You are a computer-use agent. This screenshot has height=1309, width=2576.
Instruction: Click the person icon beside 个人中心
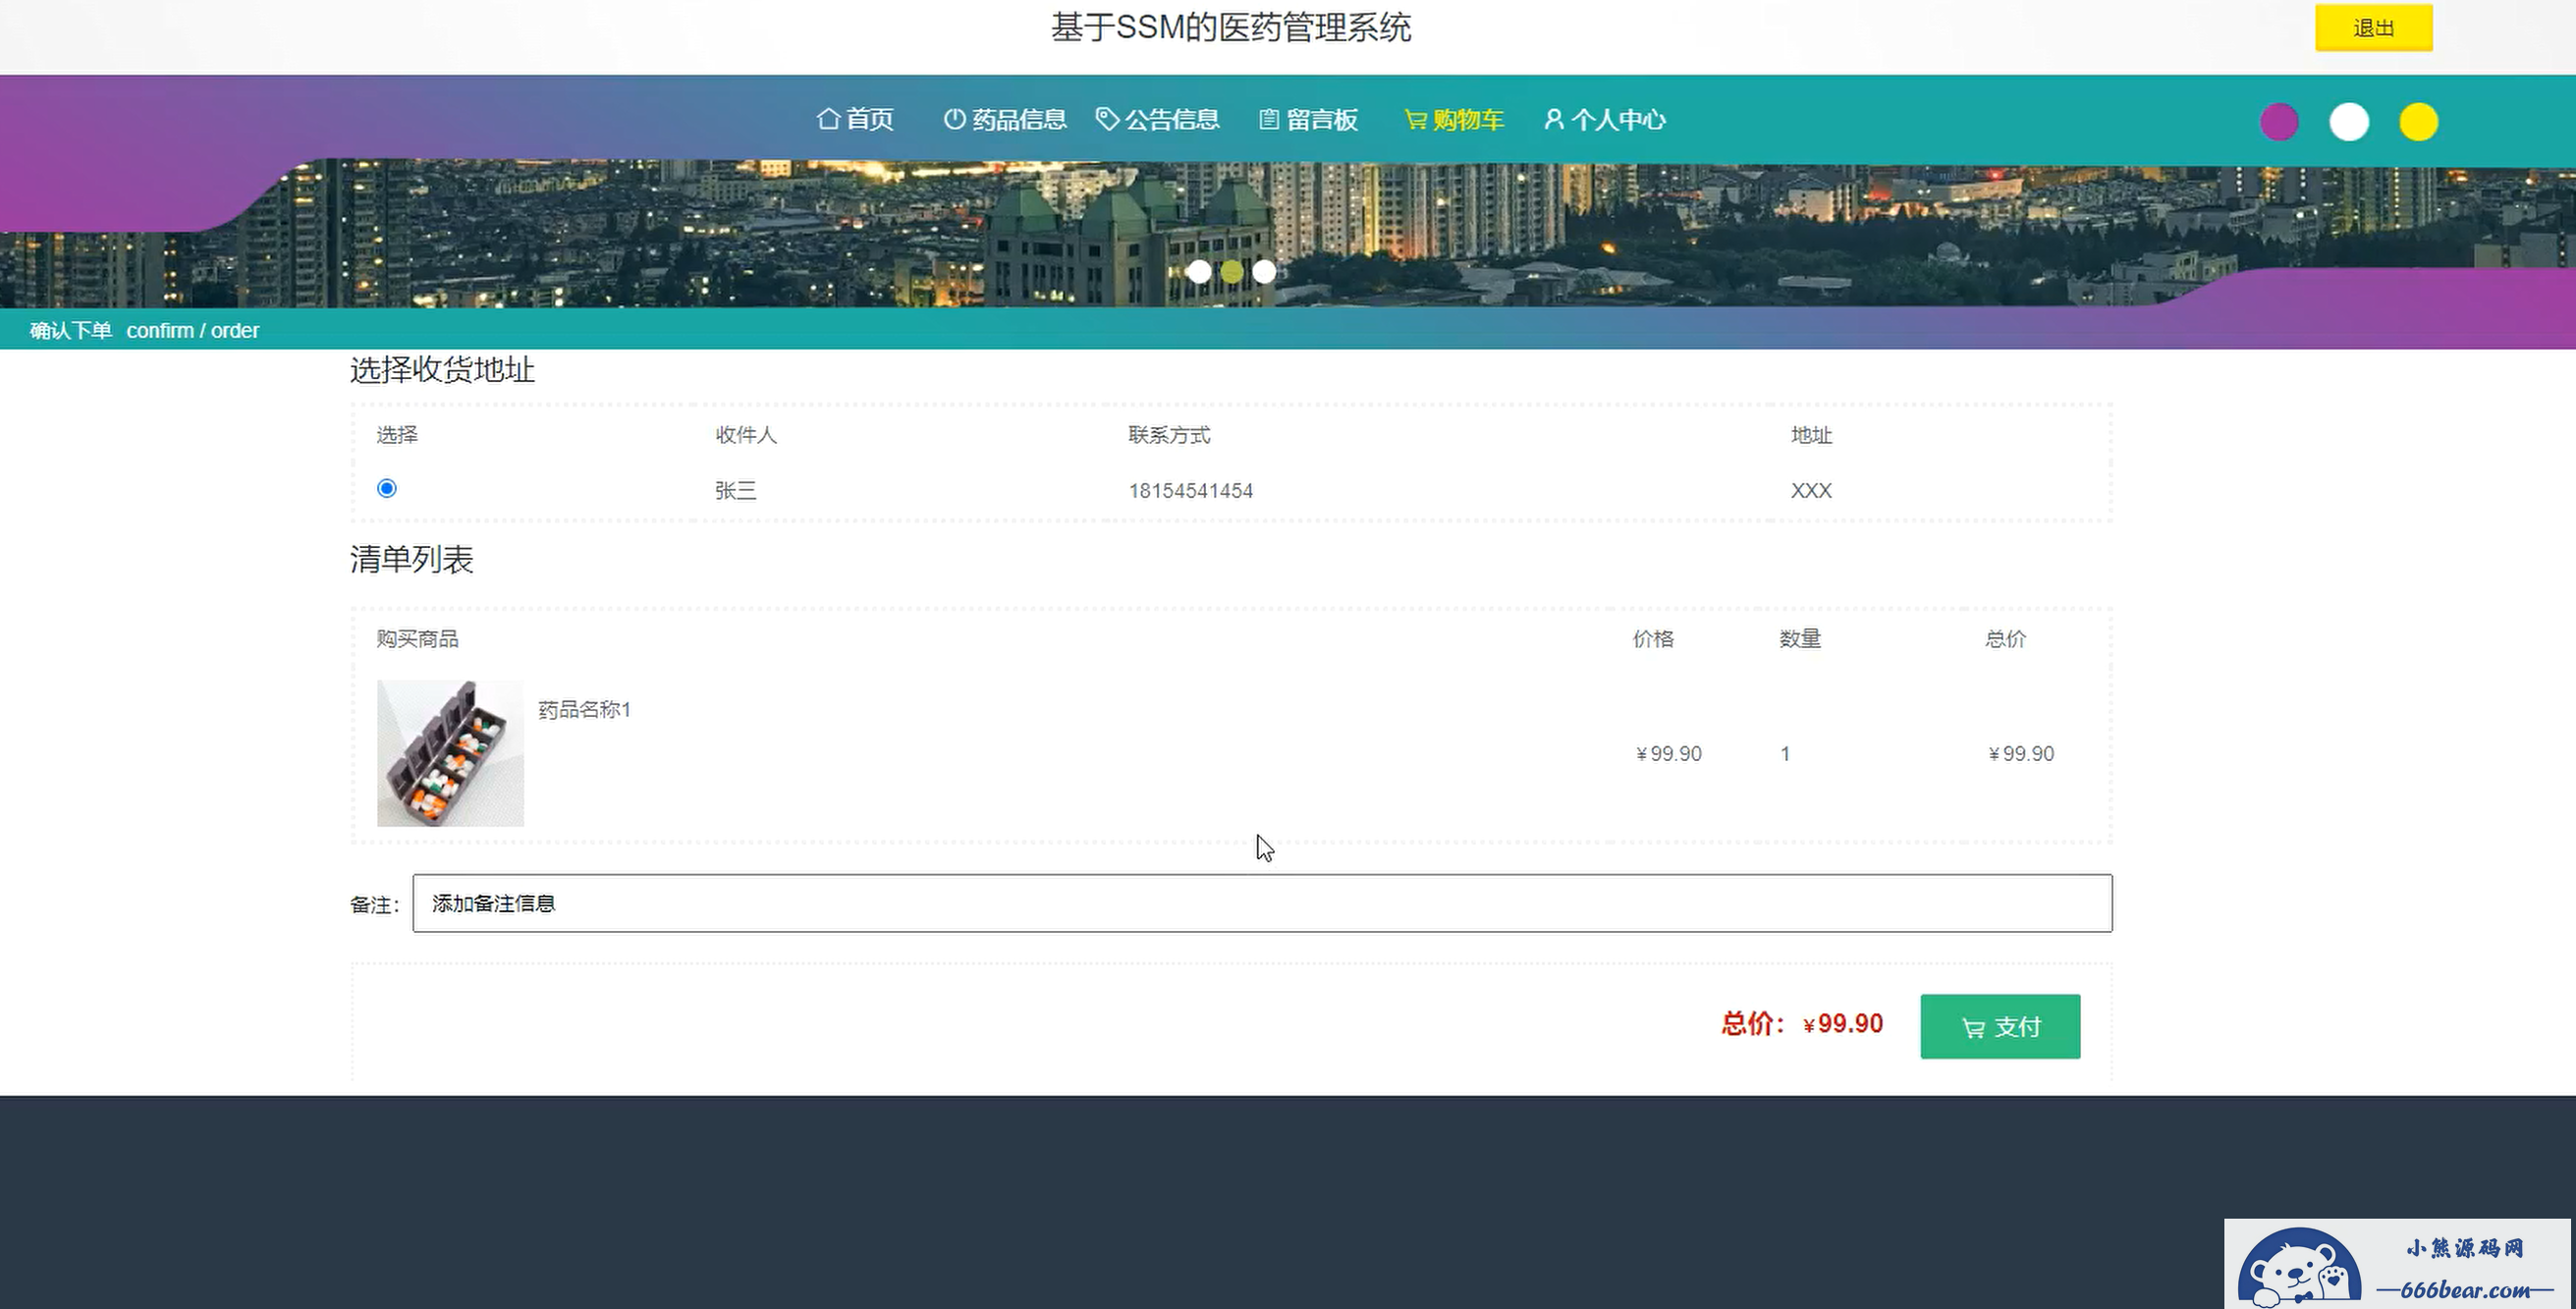[1553, 119]
